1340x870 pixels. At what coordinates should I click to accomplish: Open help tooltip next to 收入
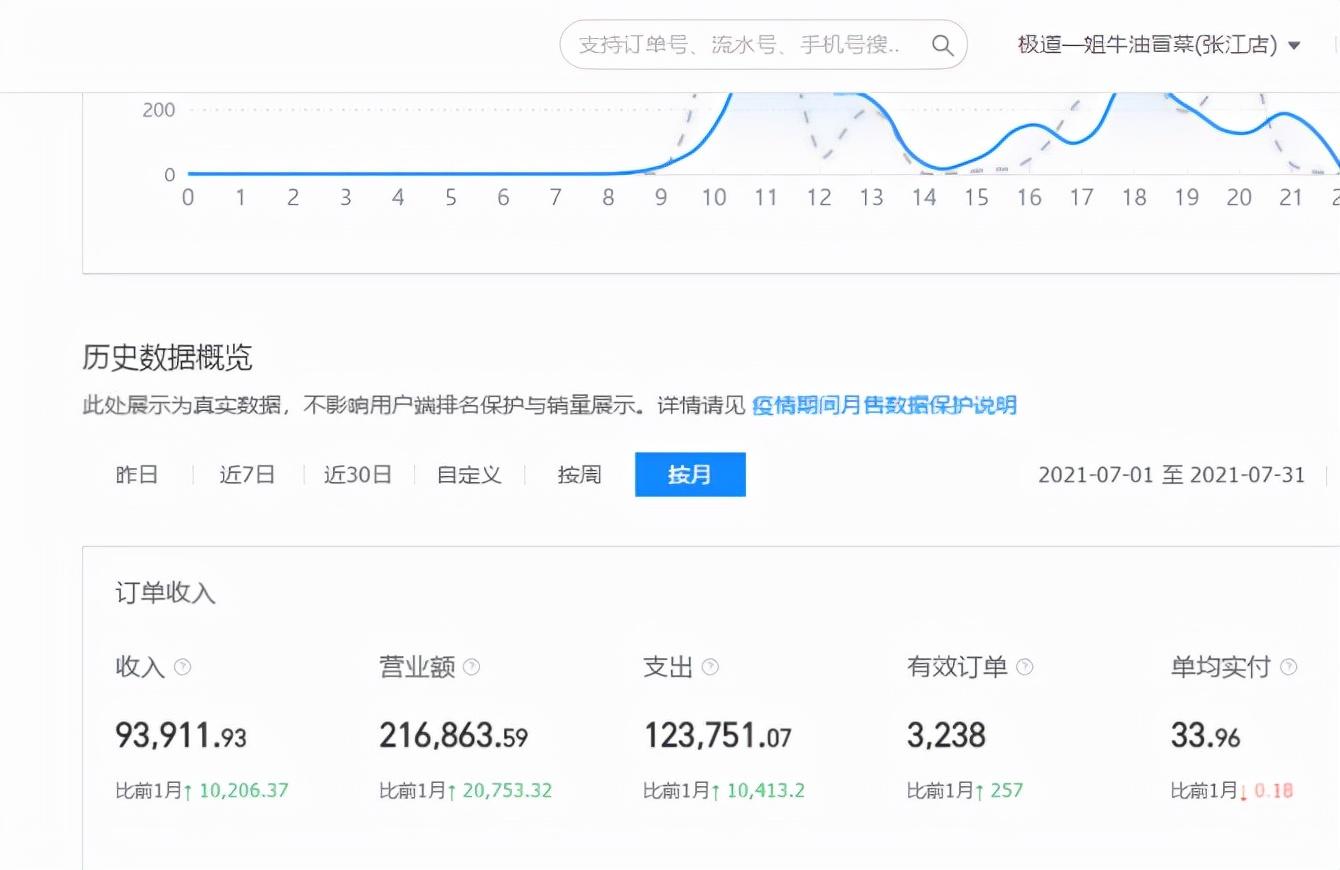pyautogui.click(x=183, y=667)
